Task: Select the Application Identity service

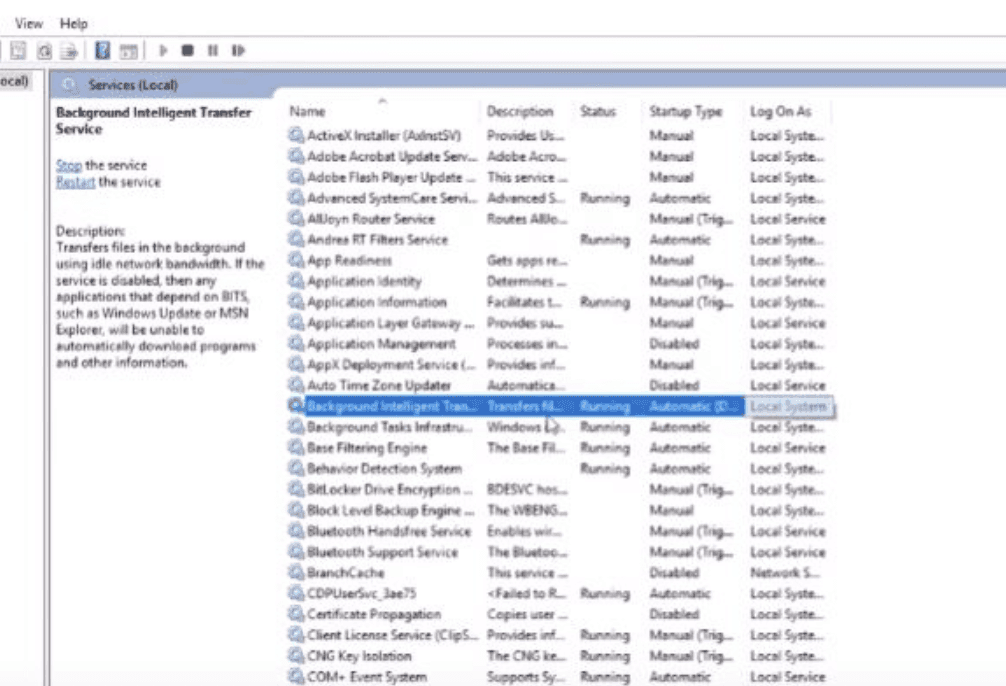Action: [x=559, y=281]
